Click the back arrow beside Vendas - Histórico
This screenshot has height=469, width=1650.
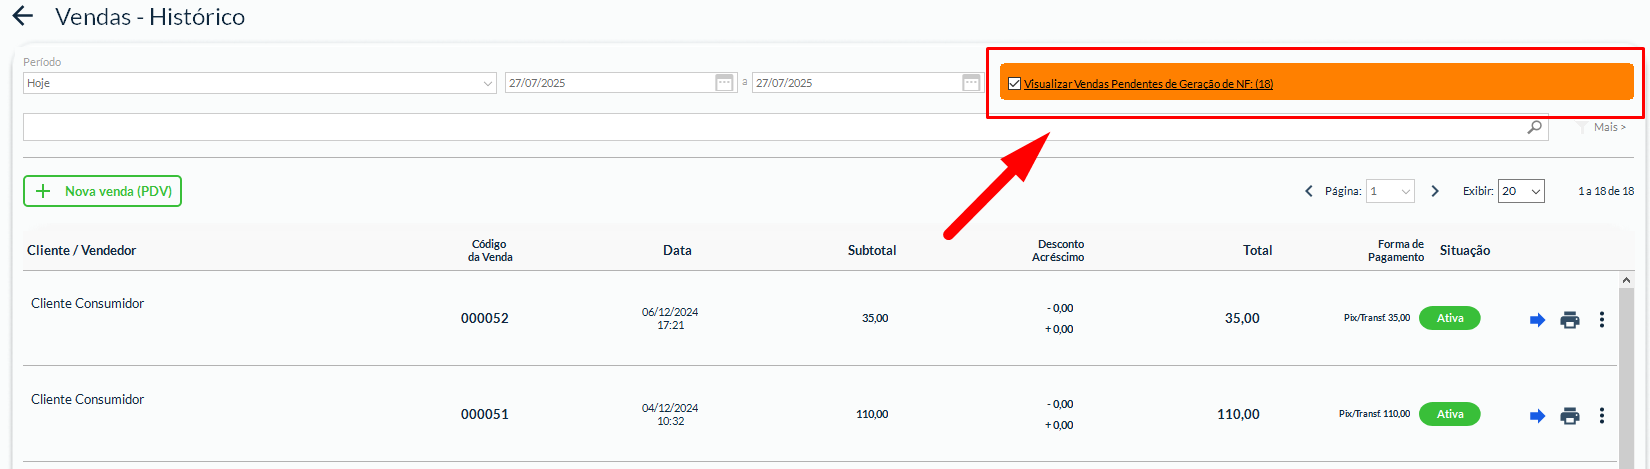pyautogui.click(x=22, y=17)
